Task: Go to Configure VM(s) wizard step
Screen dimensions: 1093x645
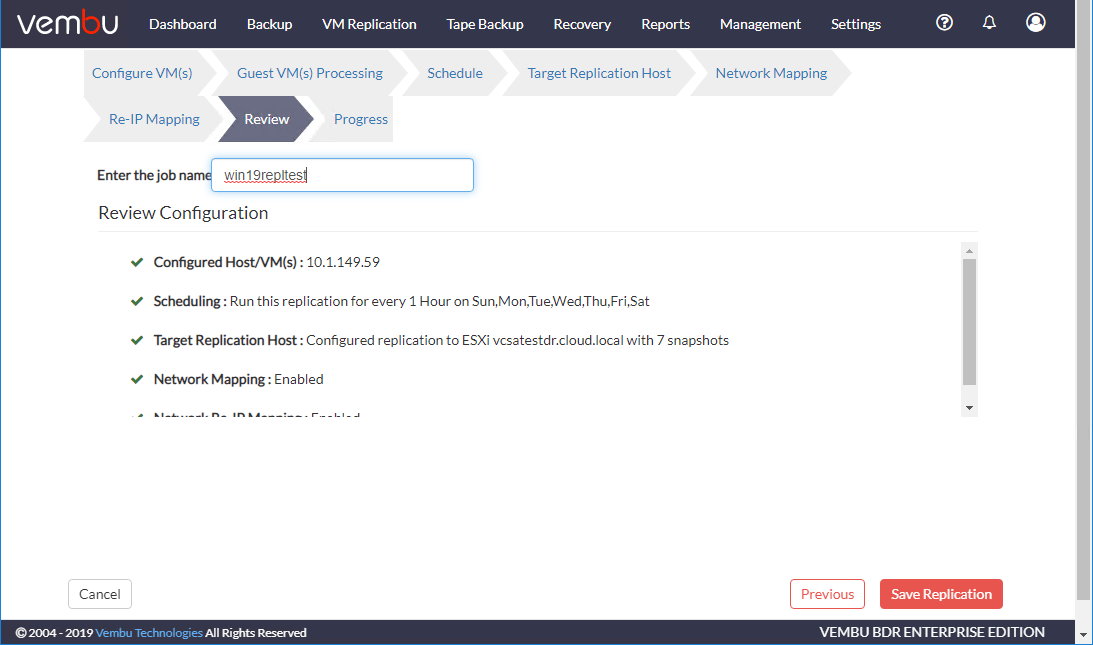Action: click(142, 73)
